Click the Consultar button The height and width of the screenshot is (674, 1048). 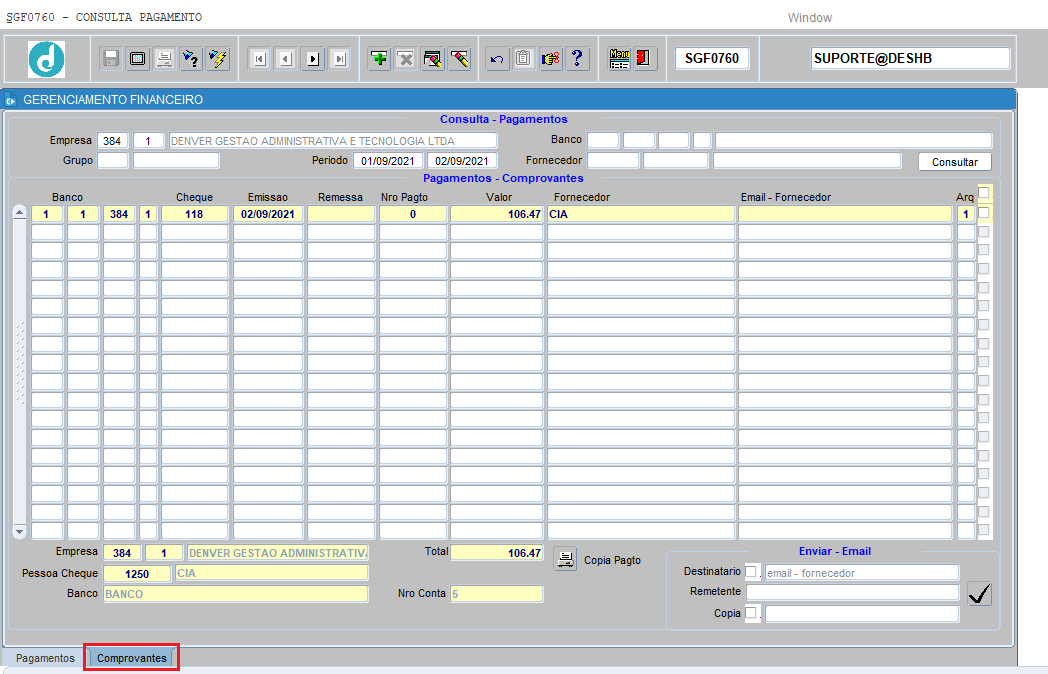954,162
